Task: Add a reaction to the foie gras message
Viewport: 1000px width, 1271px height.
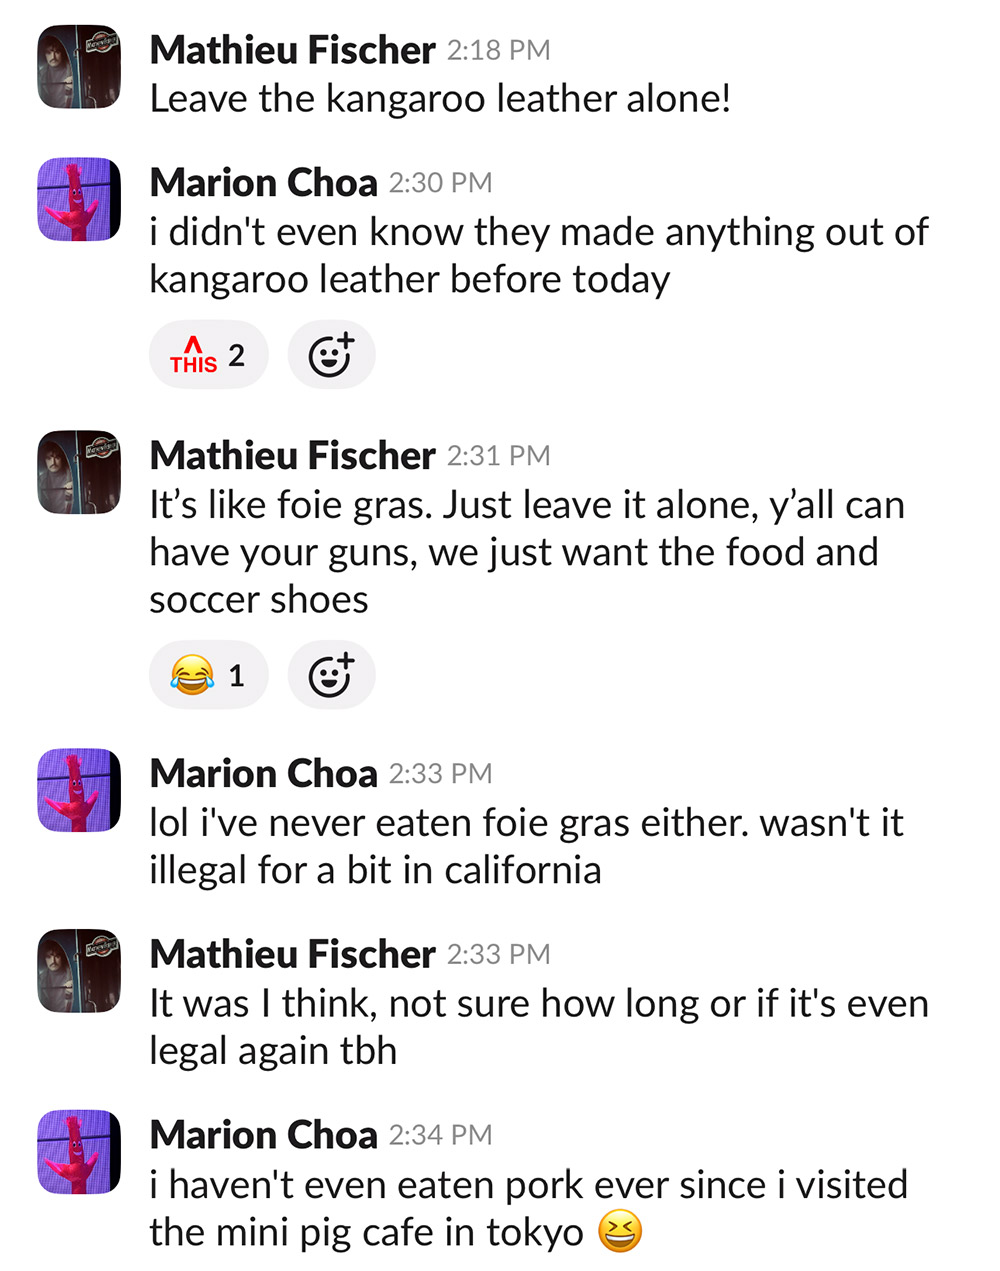Action: pos(331,675)
